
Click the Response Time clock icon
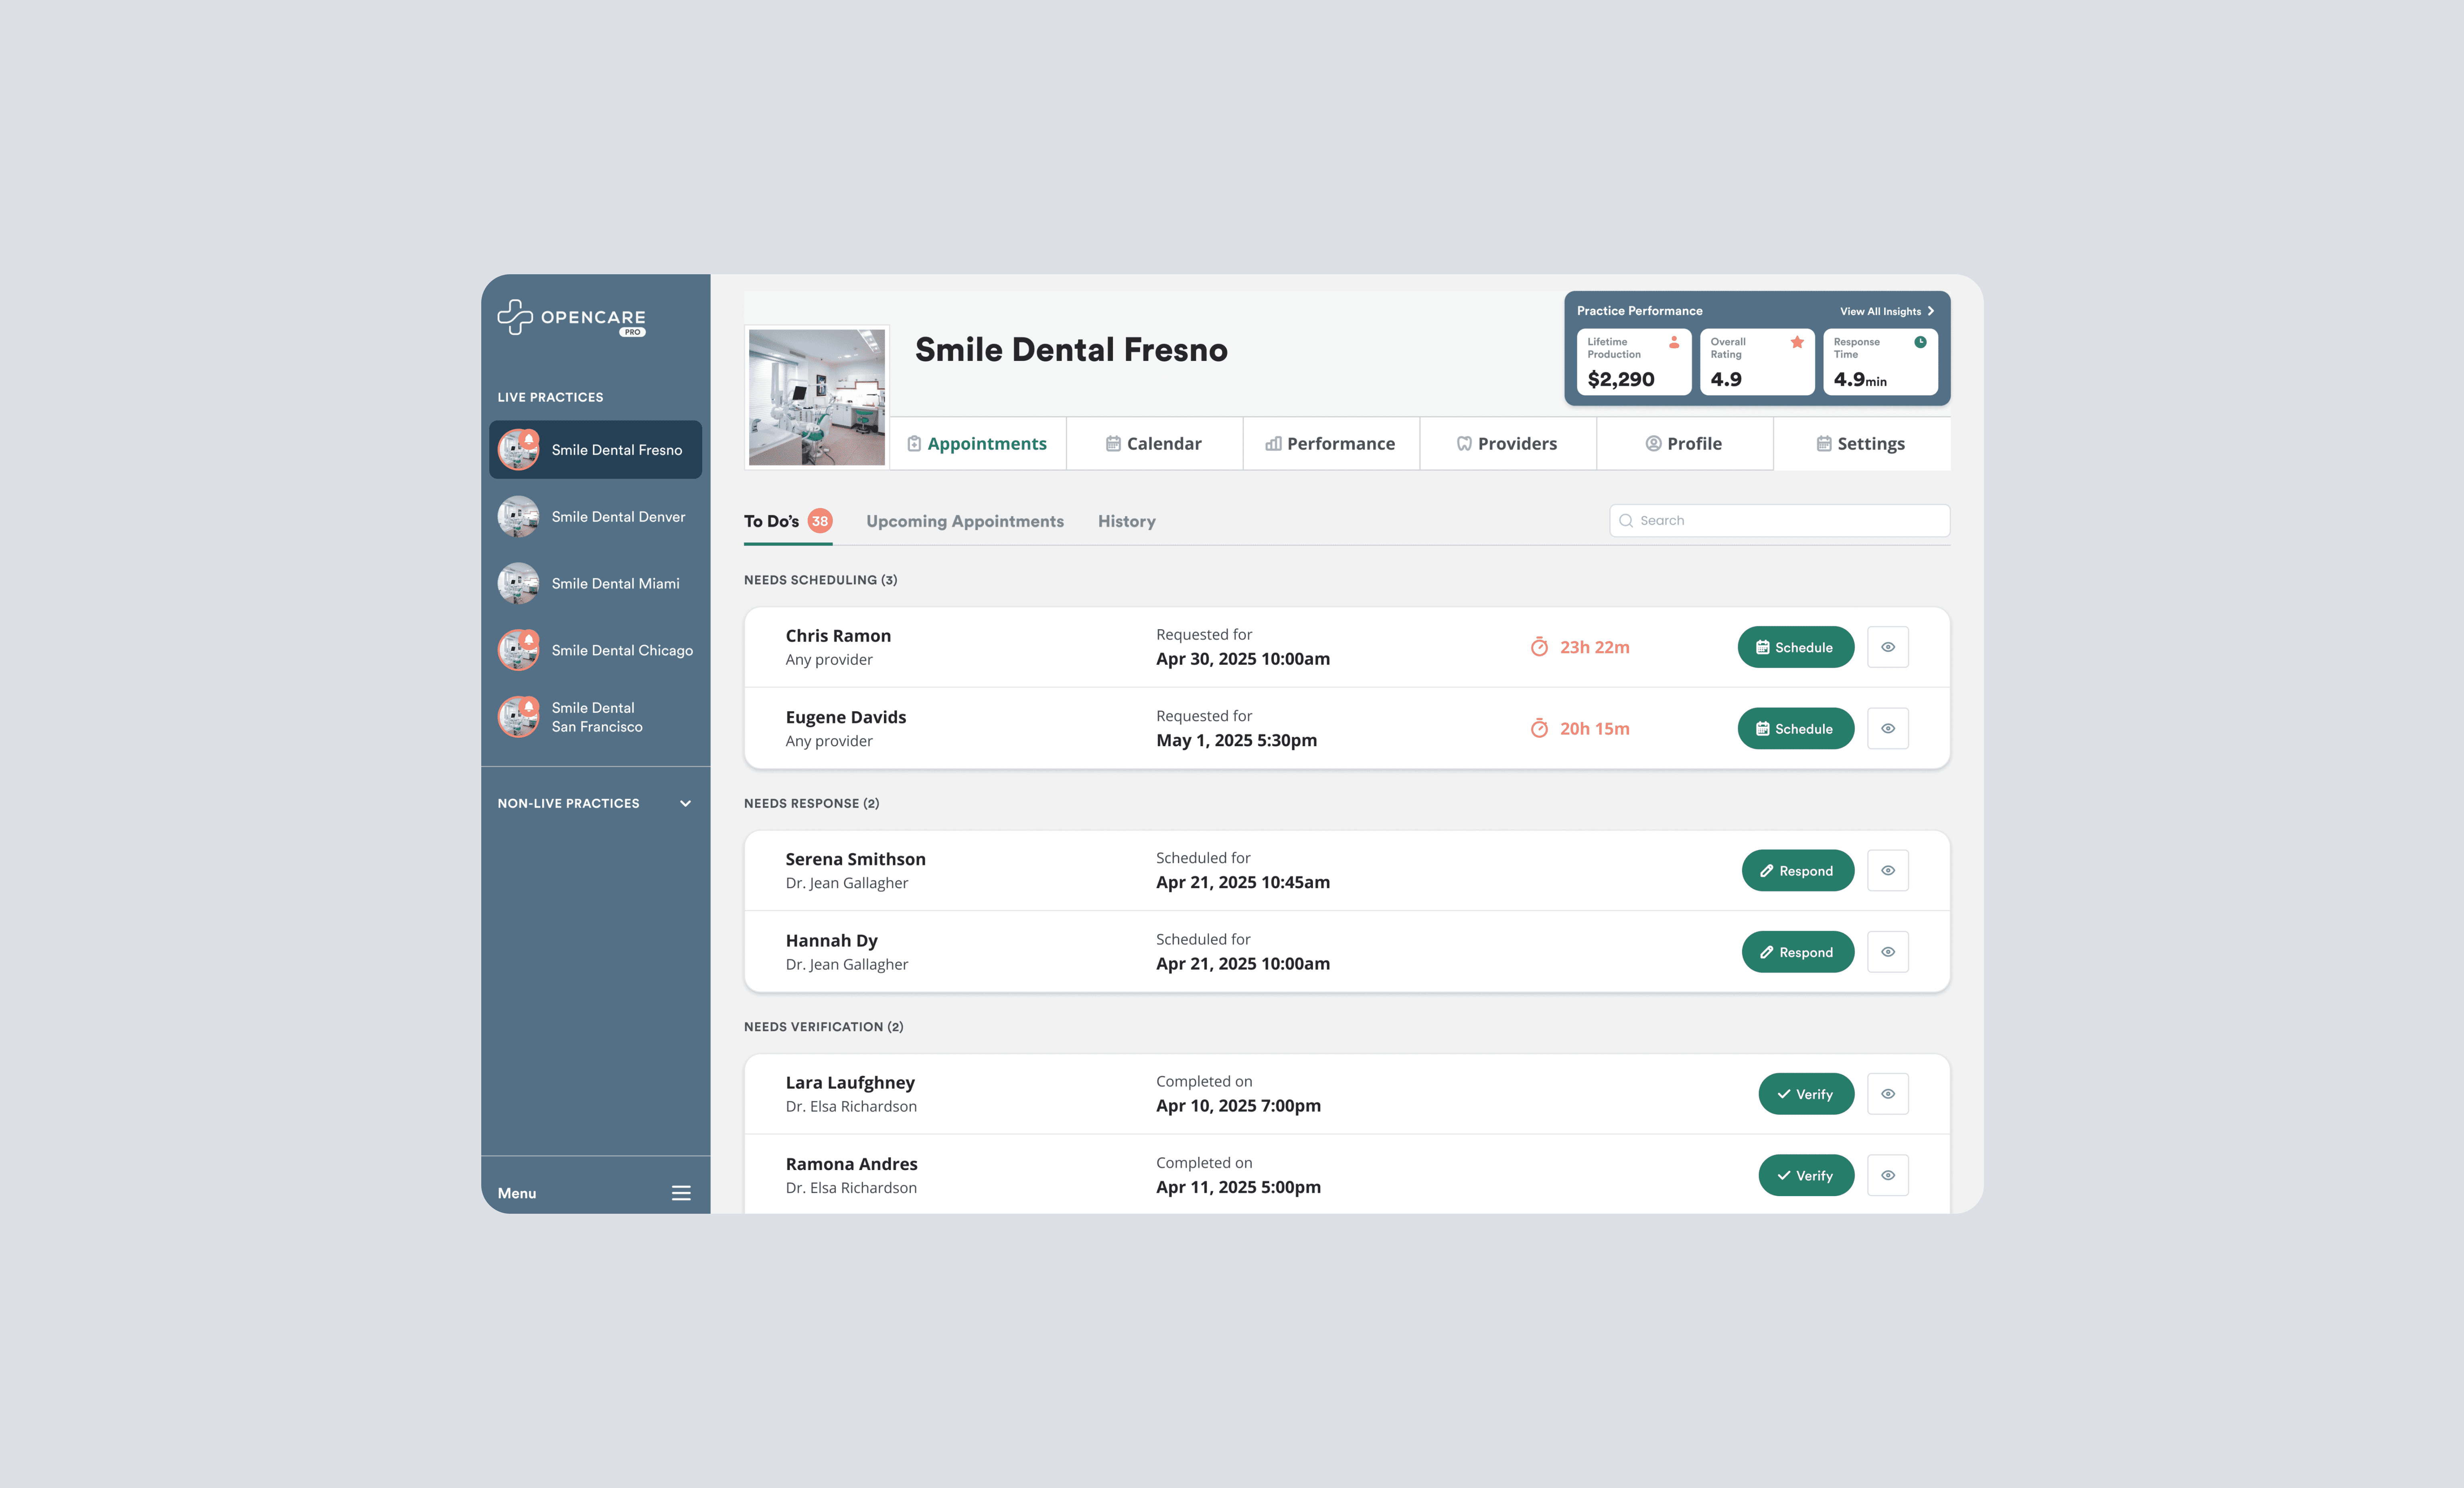(1920, 342)
